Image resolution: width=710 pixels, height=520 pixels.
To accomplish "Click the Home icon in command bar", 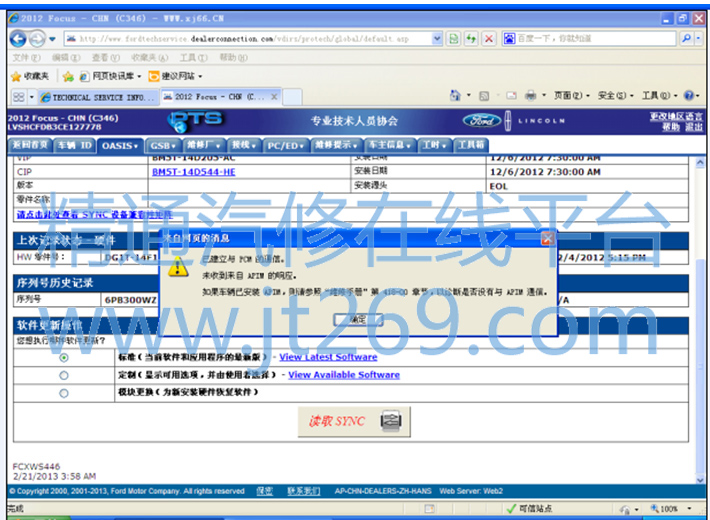I will [455, 96].
